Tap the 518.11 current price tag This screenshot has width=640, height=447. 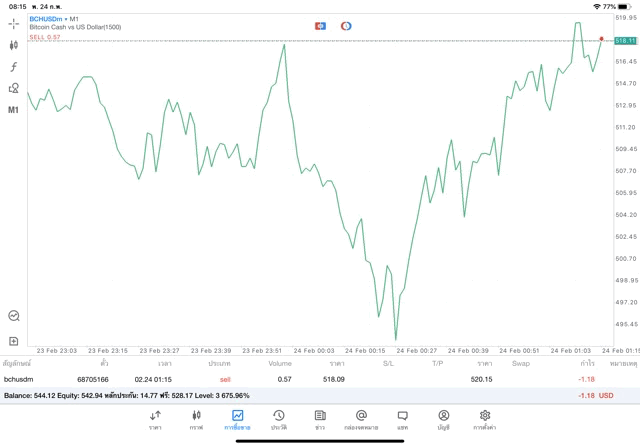pos(626,41)
